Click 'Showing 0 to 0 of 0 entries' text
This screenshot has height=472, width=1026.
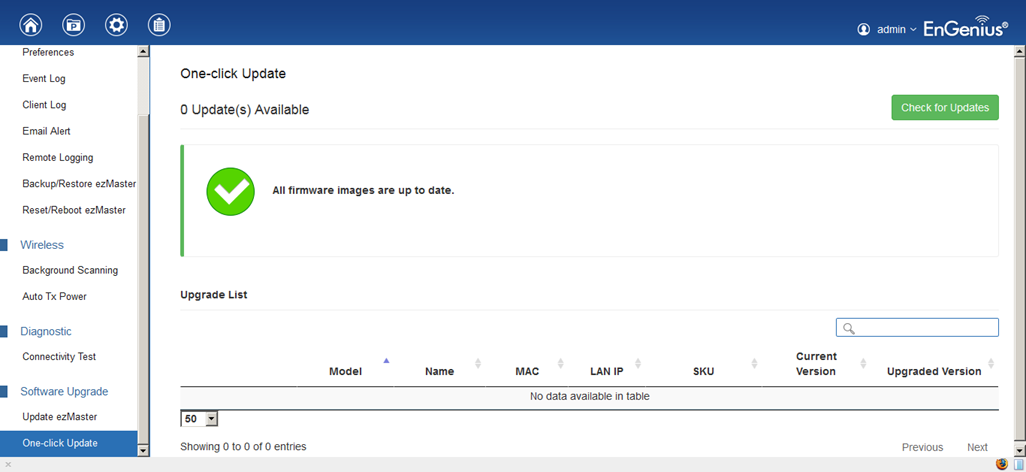tap(243, 446)
